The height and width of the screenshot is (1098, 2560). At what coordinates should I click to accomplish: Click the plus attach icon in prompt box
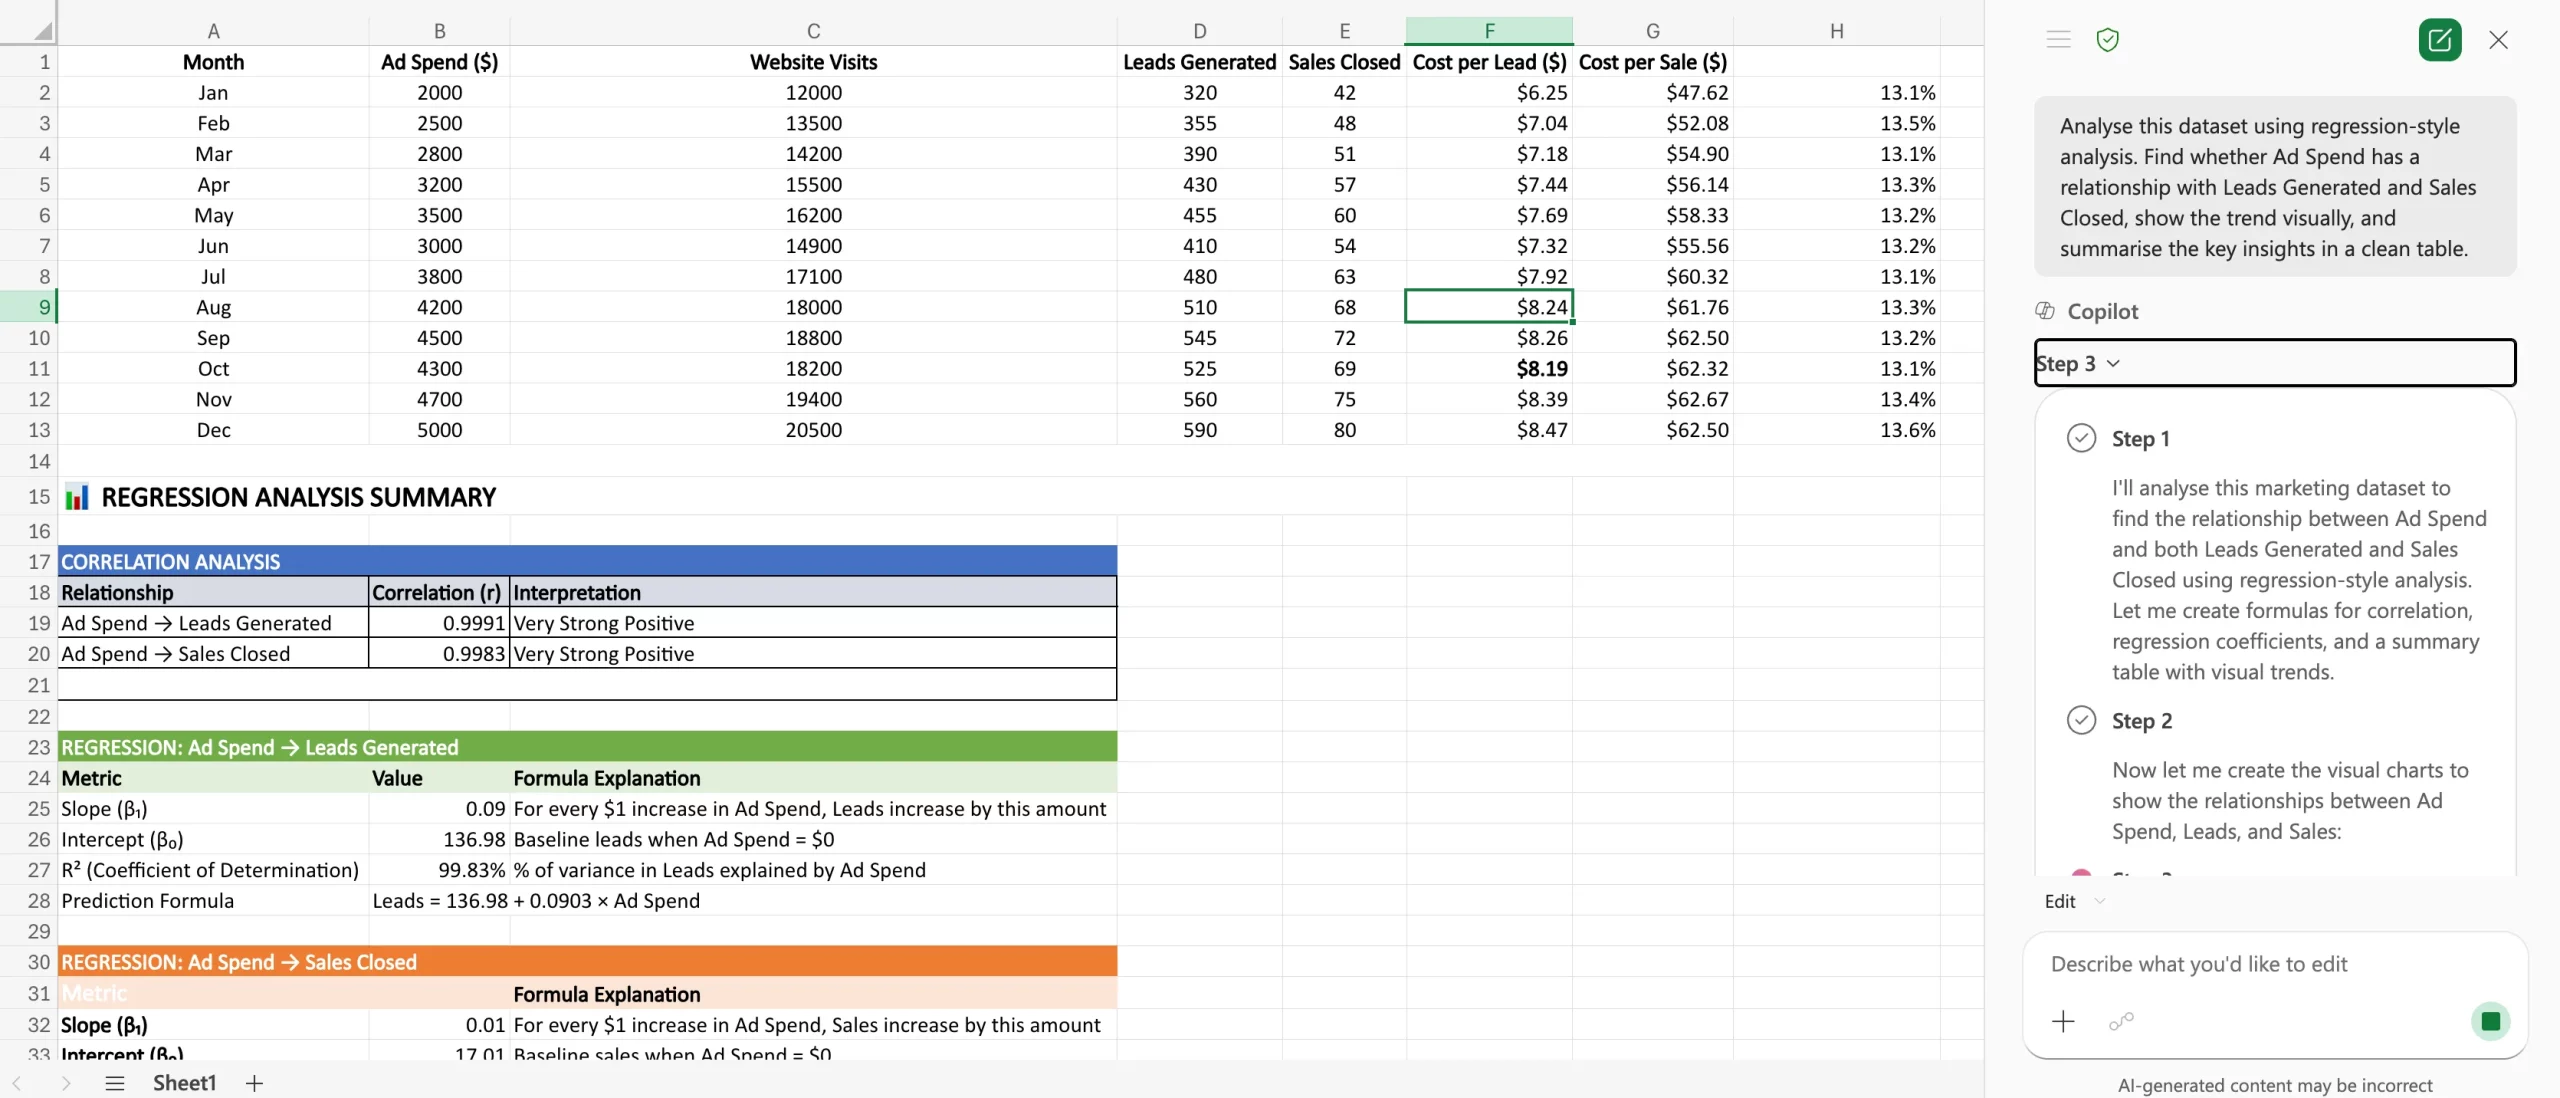click(x=2063, y=1021)
